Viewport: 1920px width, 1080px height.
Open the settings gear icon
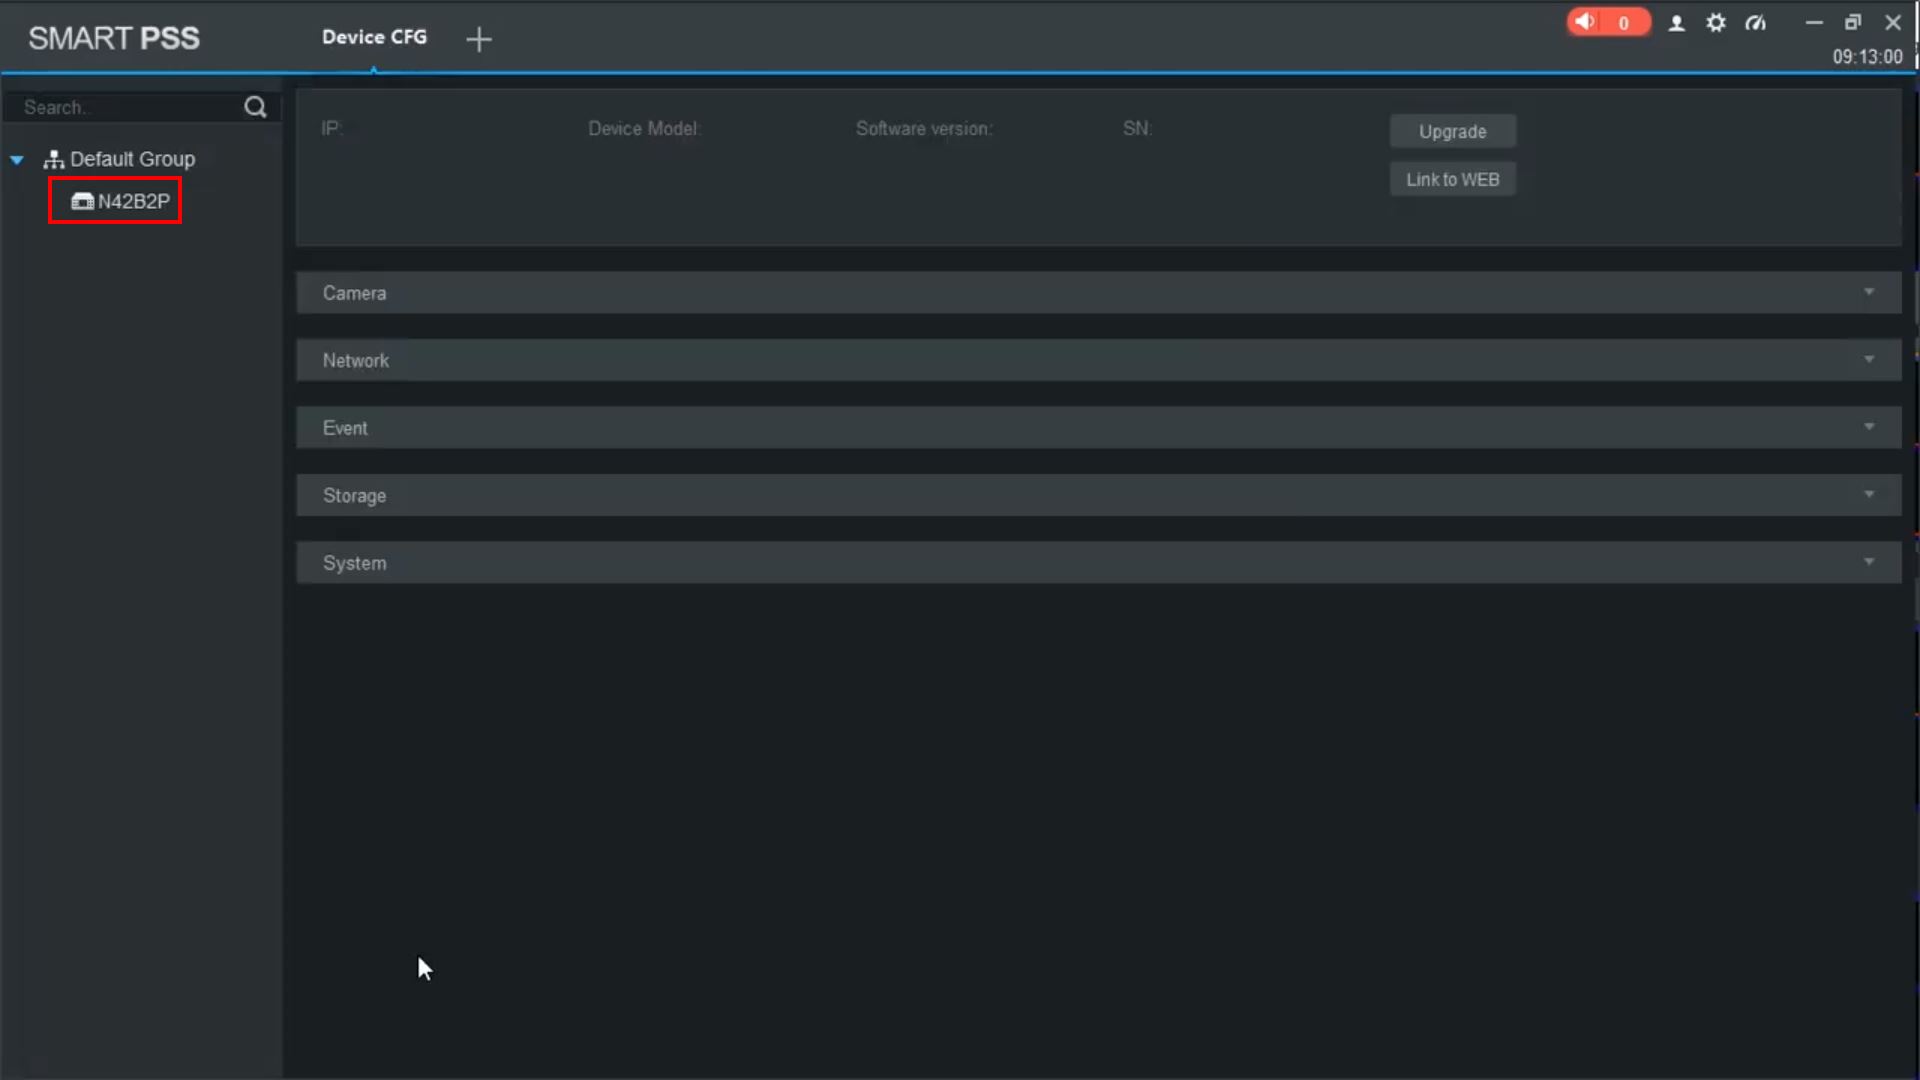pos(1716,23)
